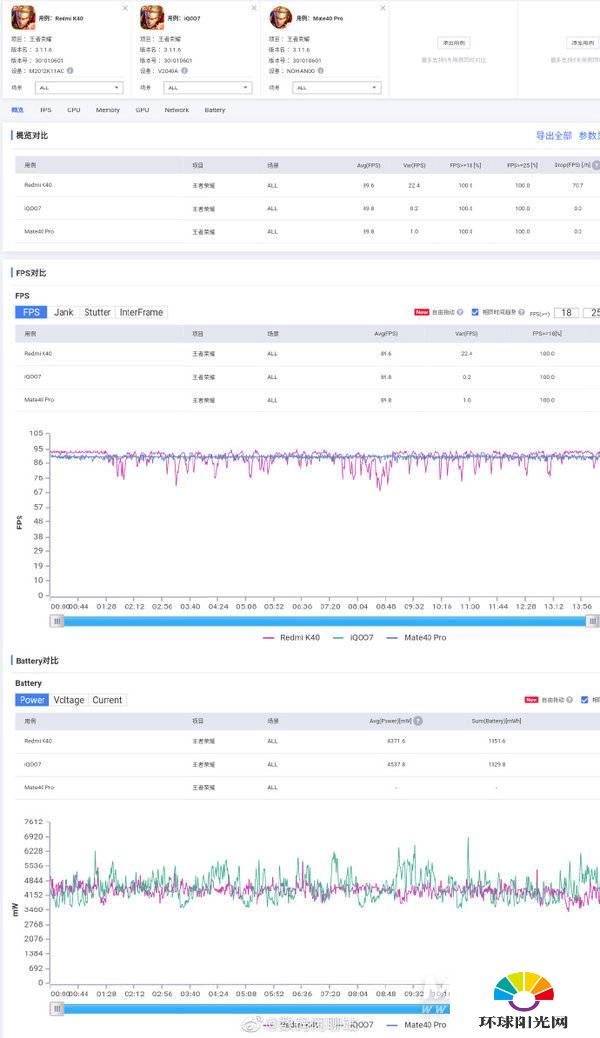This screenshot has width=600, height=1038.
Task: Click the info icon beside device M2012K11AC
Action: (x=70, y=71)
